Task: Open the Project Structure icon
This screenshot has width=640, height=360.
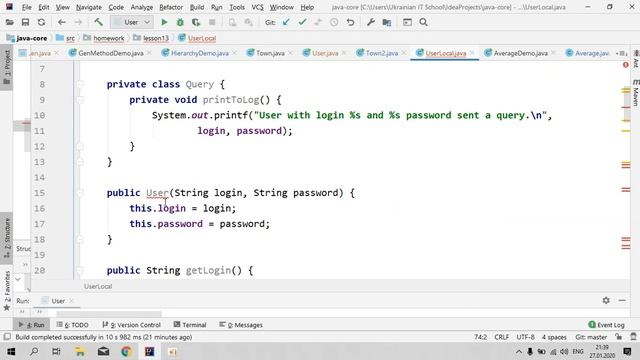Action: point(387,22)
